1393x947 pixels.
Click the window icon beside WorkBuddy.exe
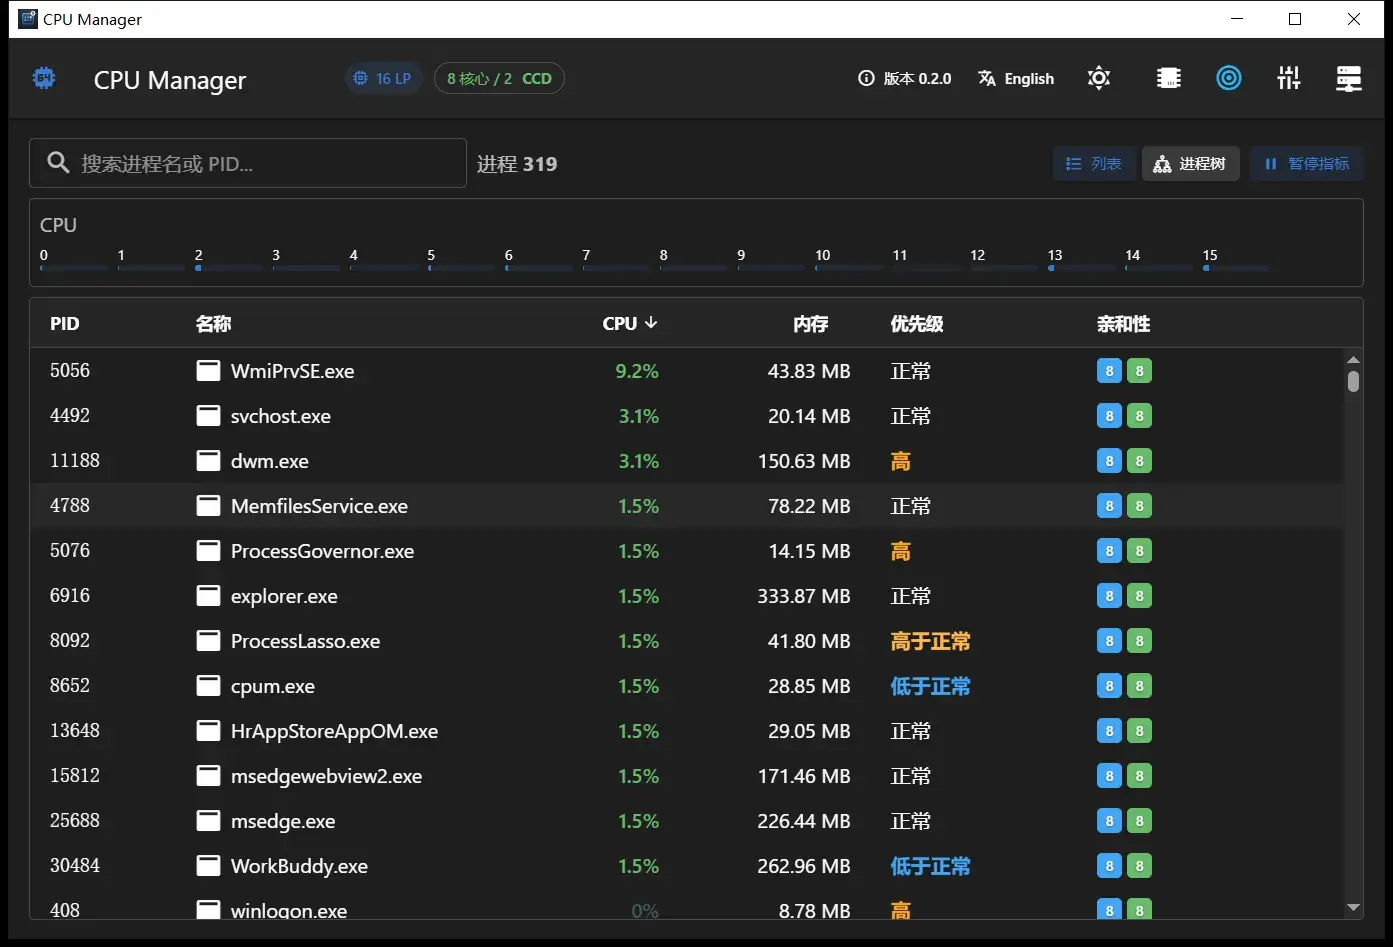point(208,866)
